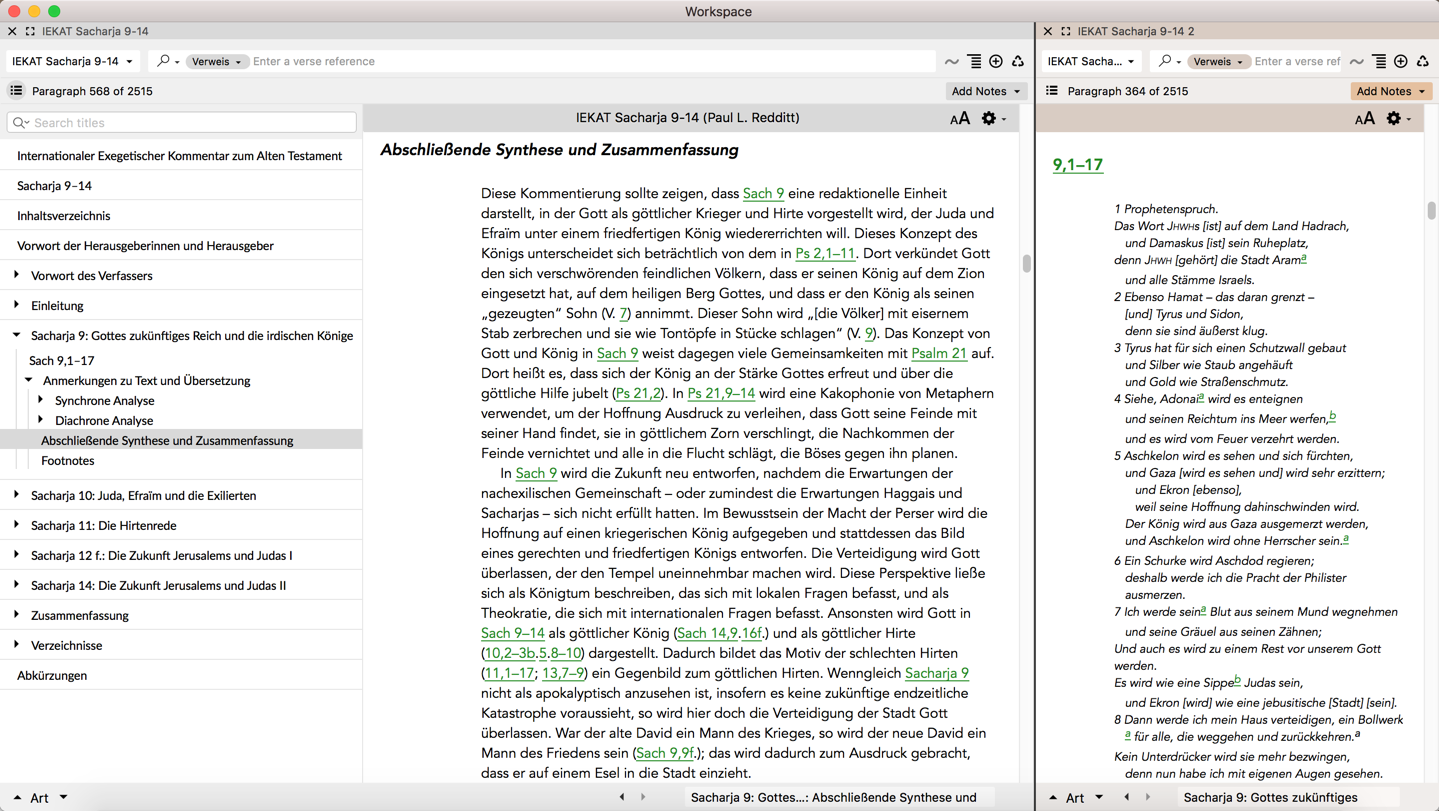Viewport: 1439px width, 811px height.
Task: Select Abkürzungen in contents
Action: 52,676
